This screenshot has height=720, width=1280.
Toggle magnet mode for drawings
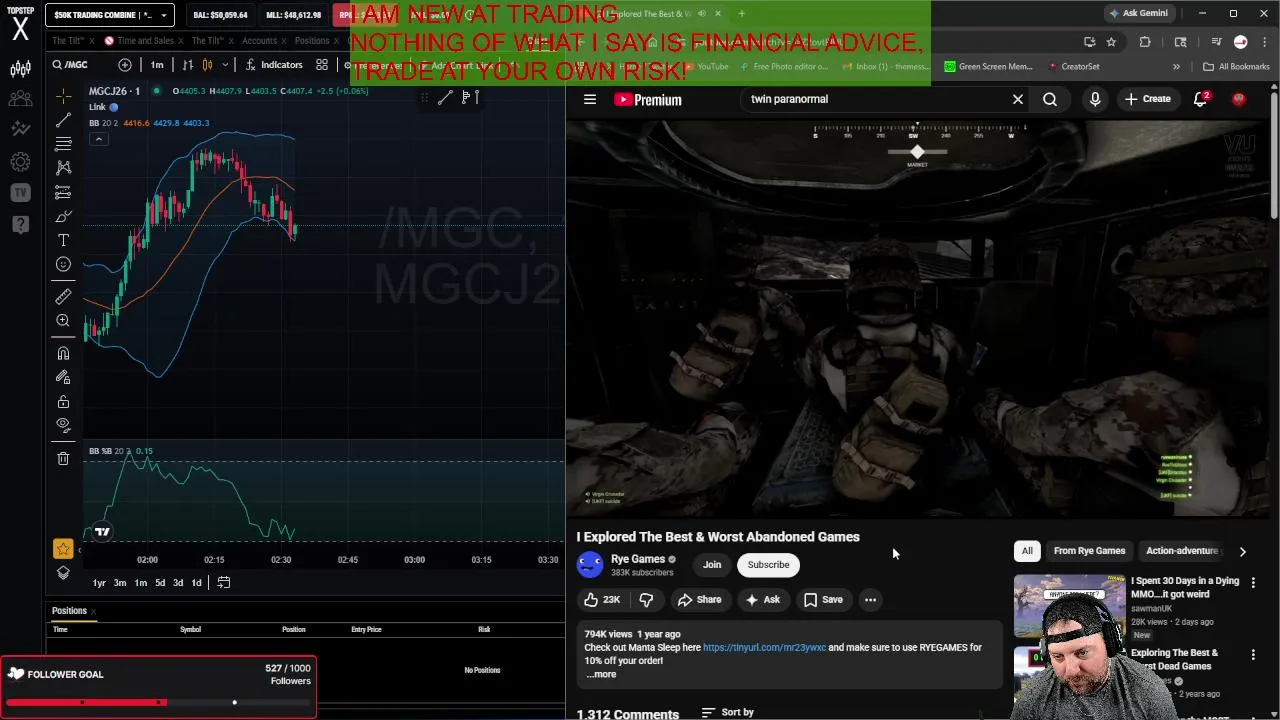(x=63, y=353)
